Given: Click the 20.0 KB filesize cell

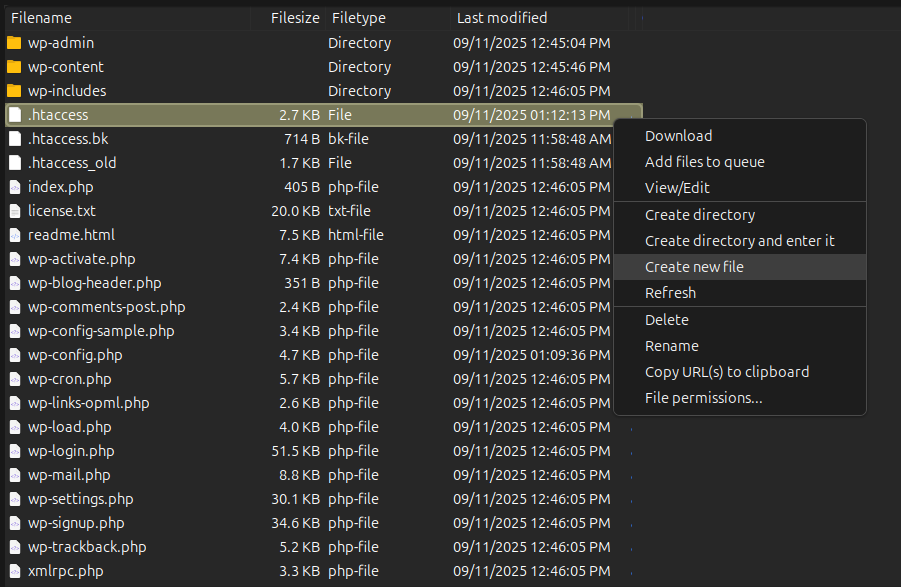Looking at the screenshot, I should point(295,211).
